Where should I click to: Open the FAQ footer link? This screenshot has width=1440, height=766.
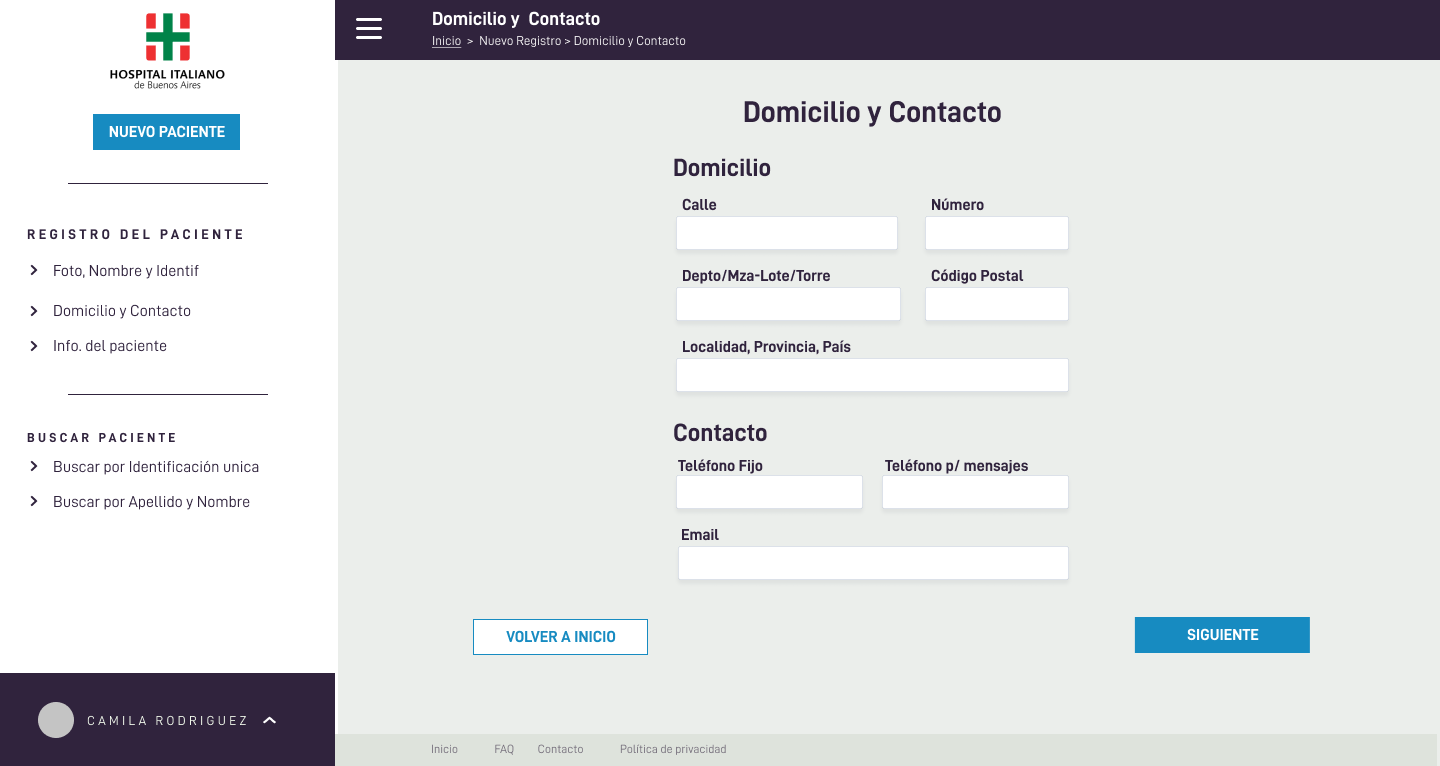point(504,749)
